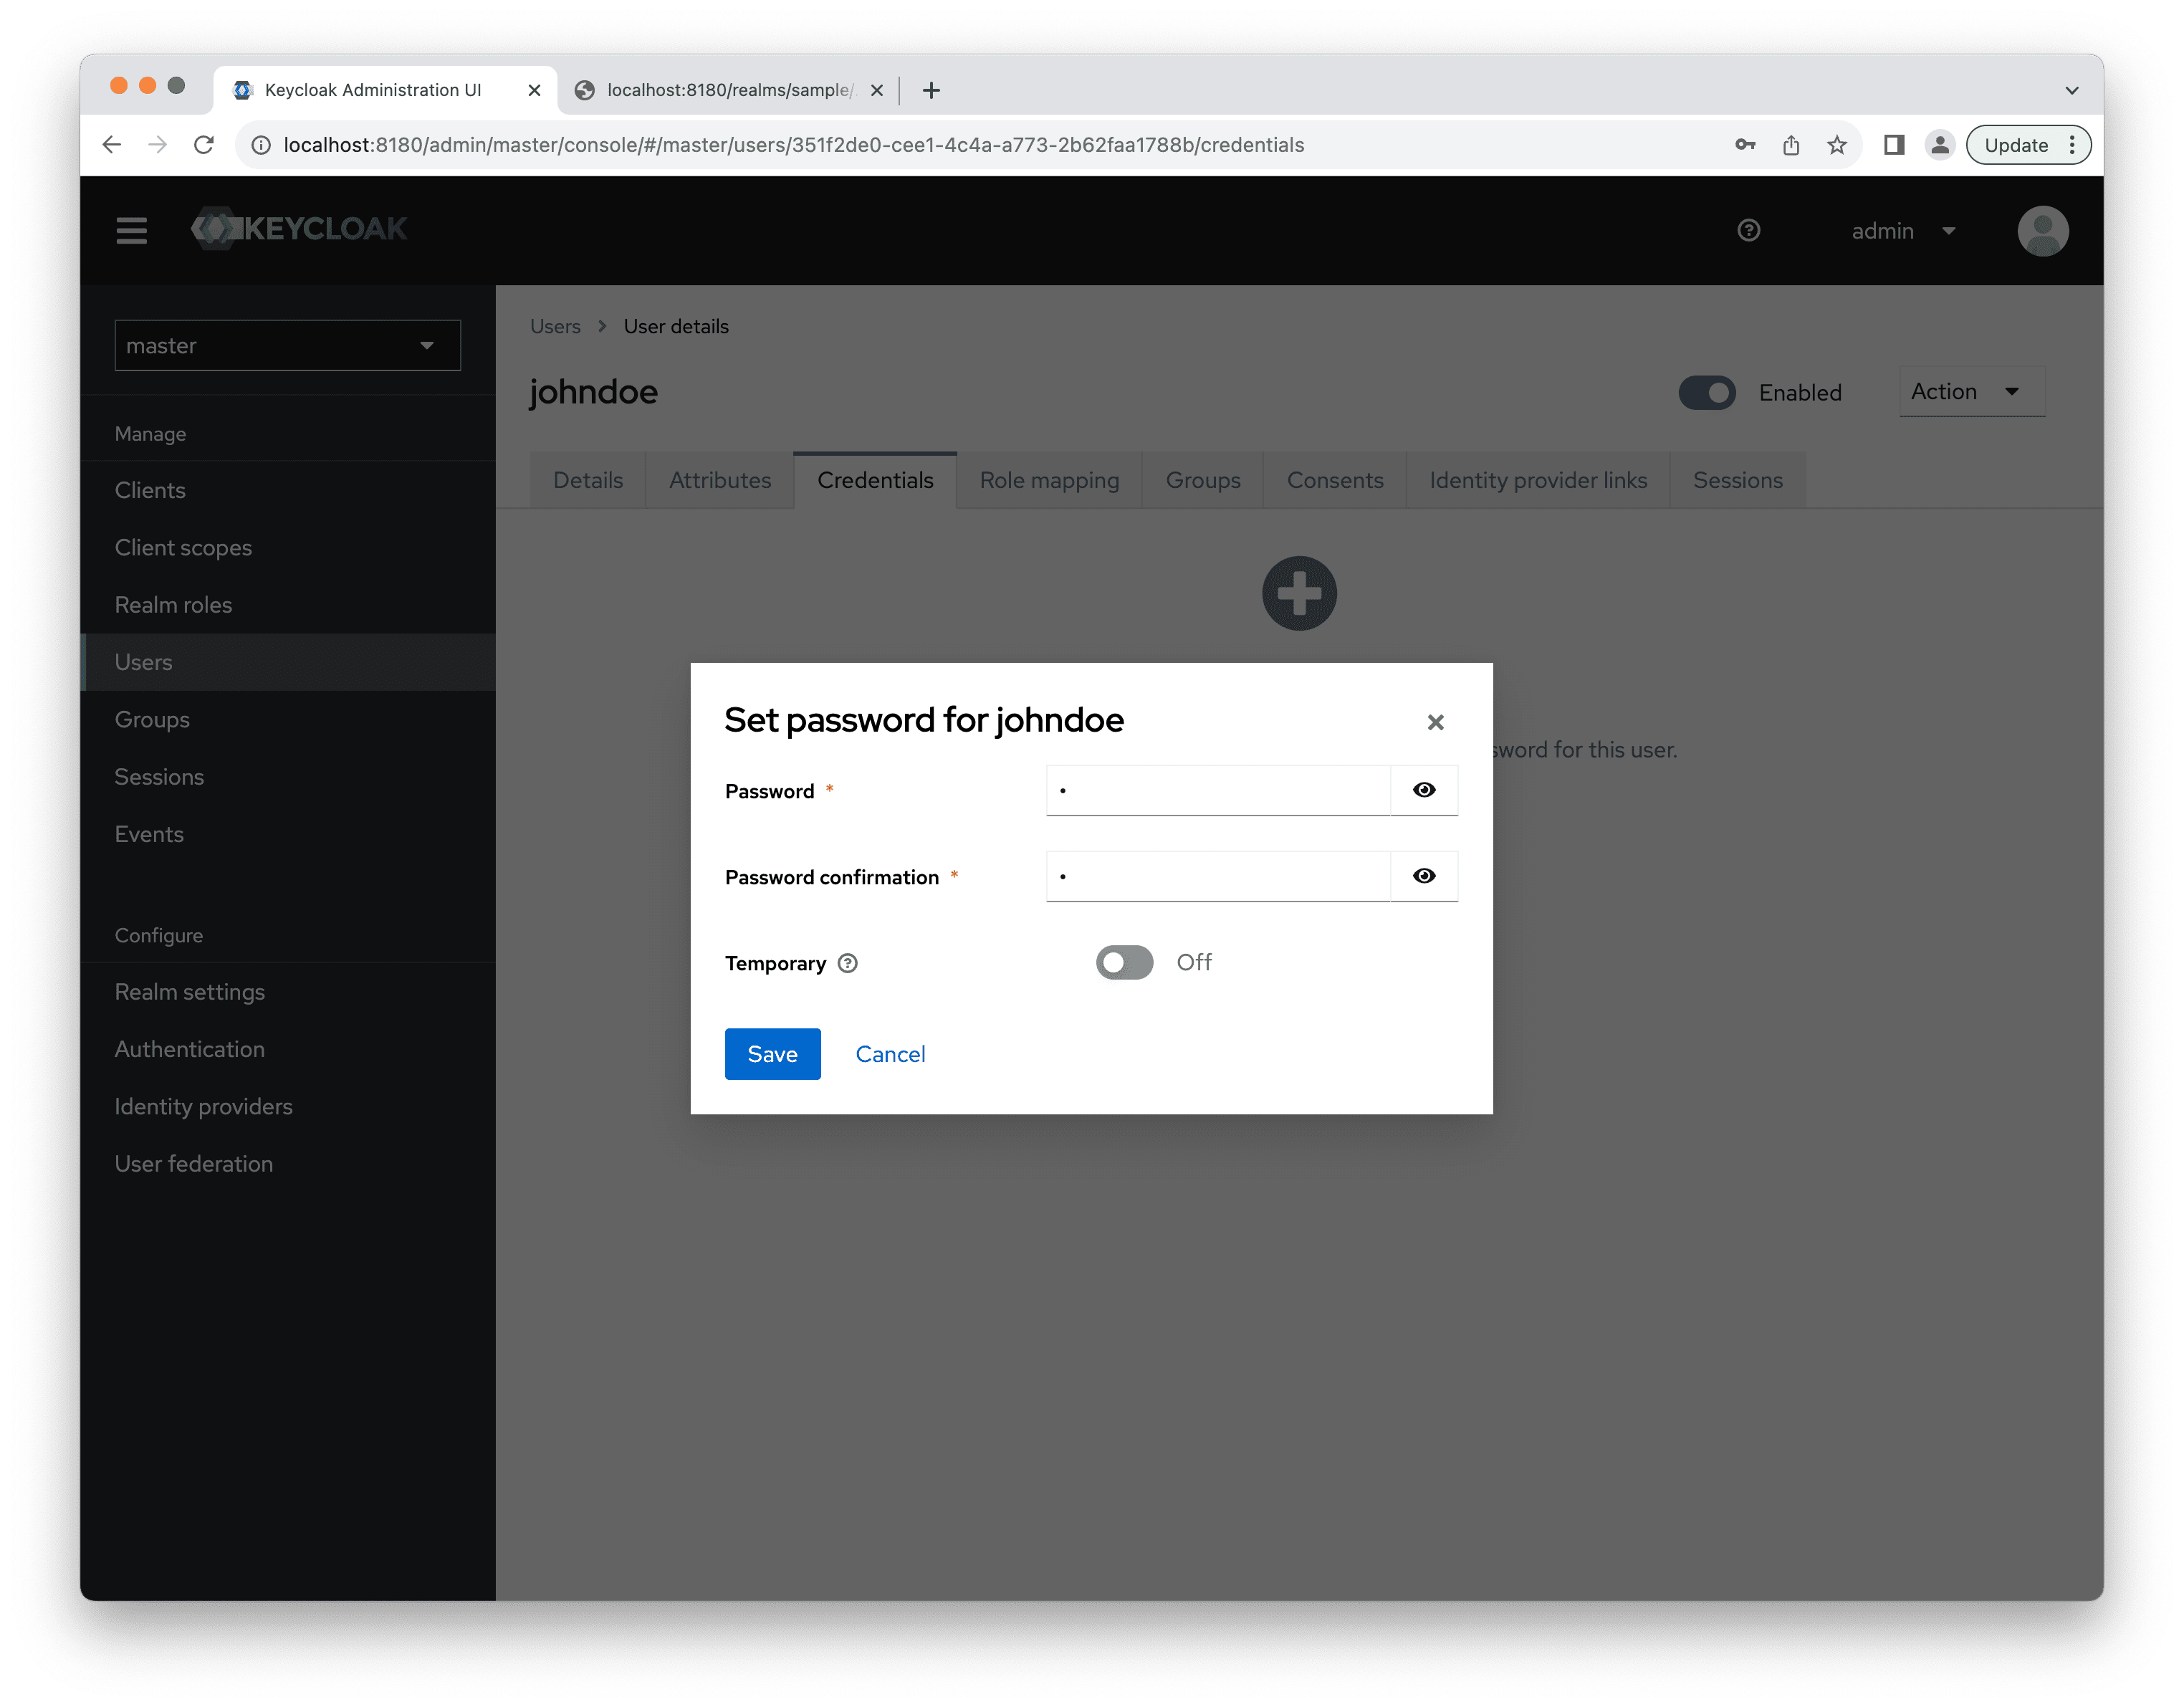Image resolution: width=2184 pixels, height=1707 pixels.
Task: Reveal the Password field value
Action: [x=1424, y=789]
